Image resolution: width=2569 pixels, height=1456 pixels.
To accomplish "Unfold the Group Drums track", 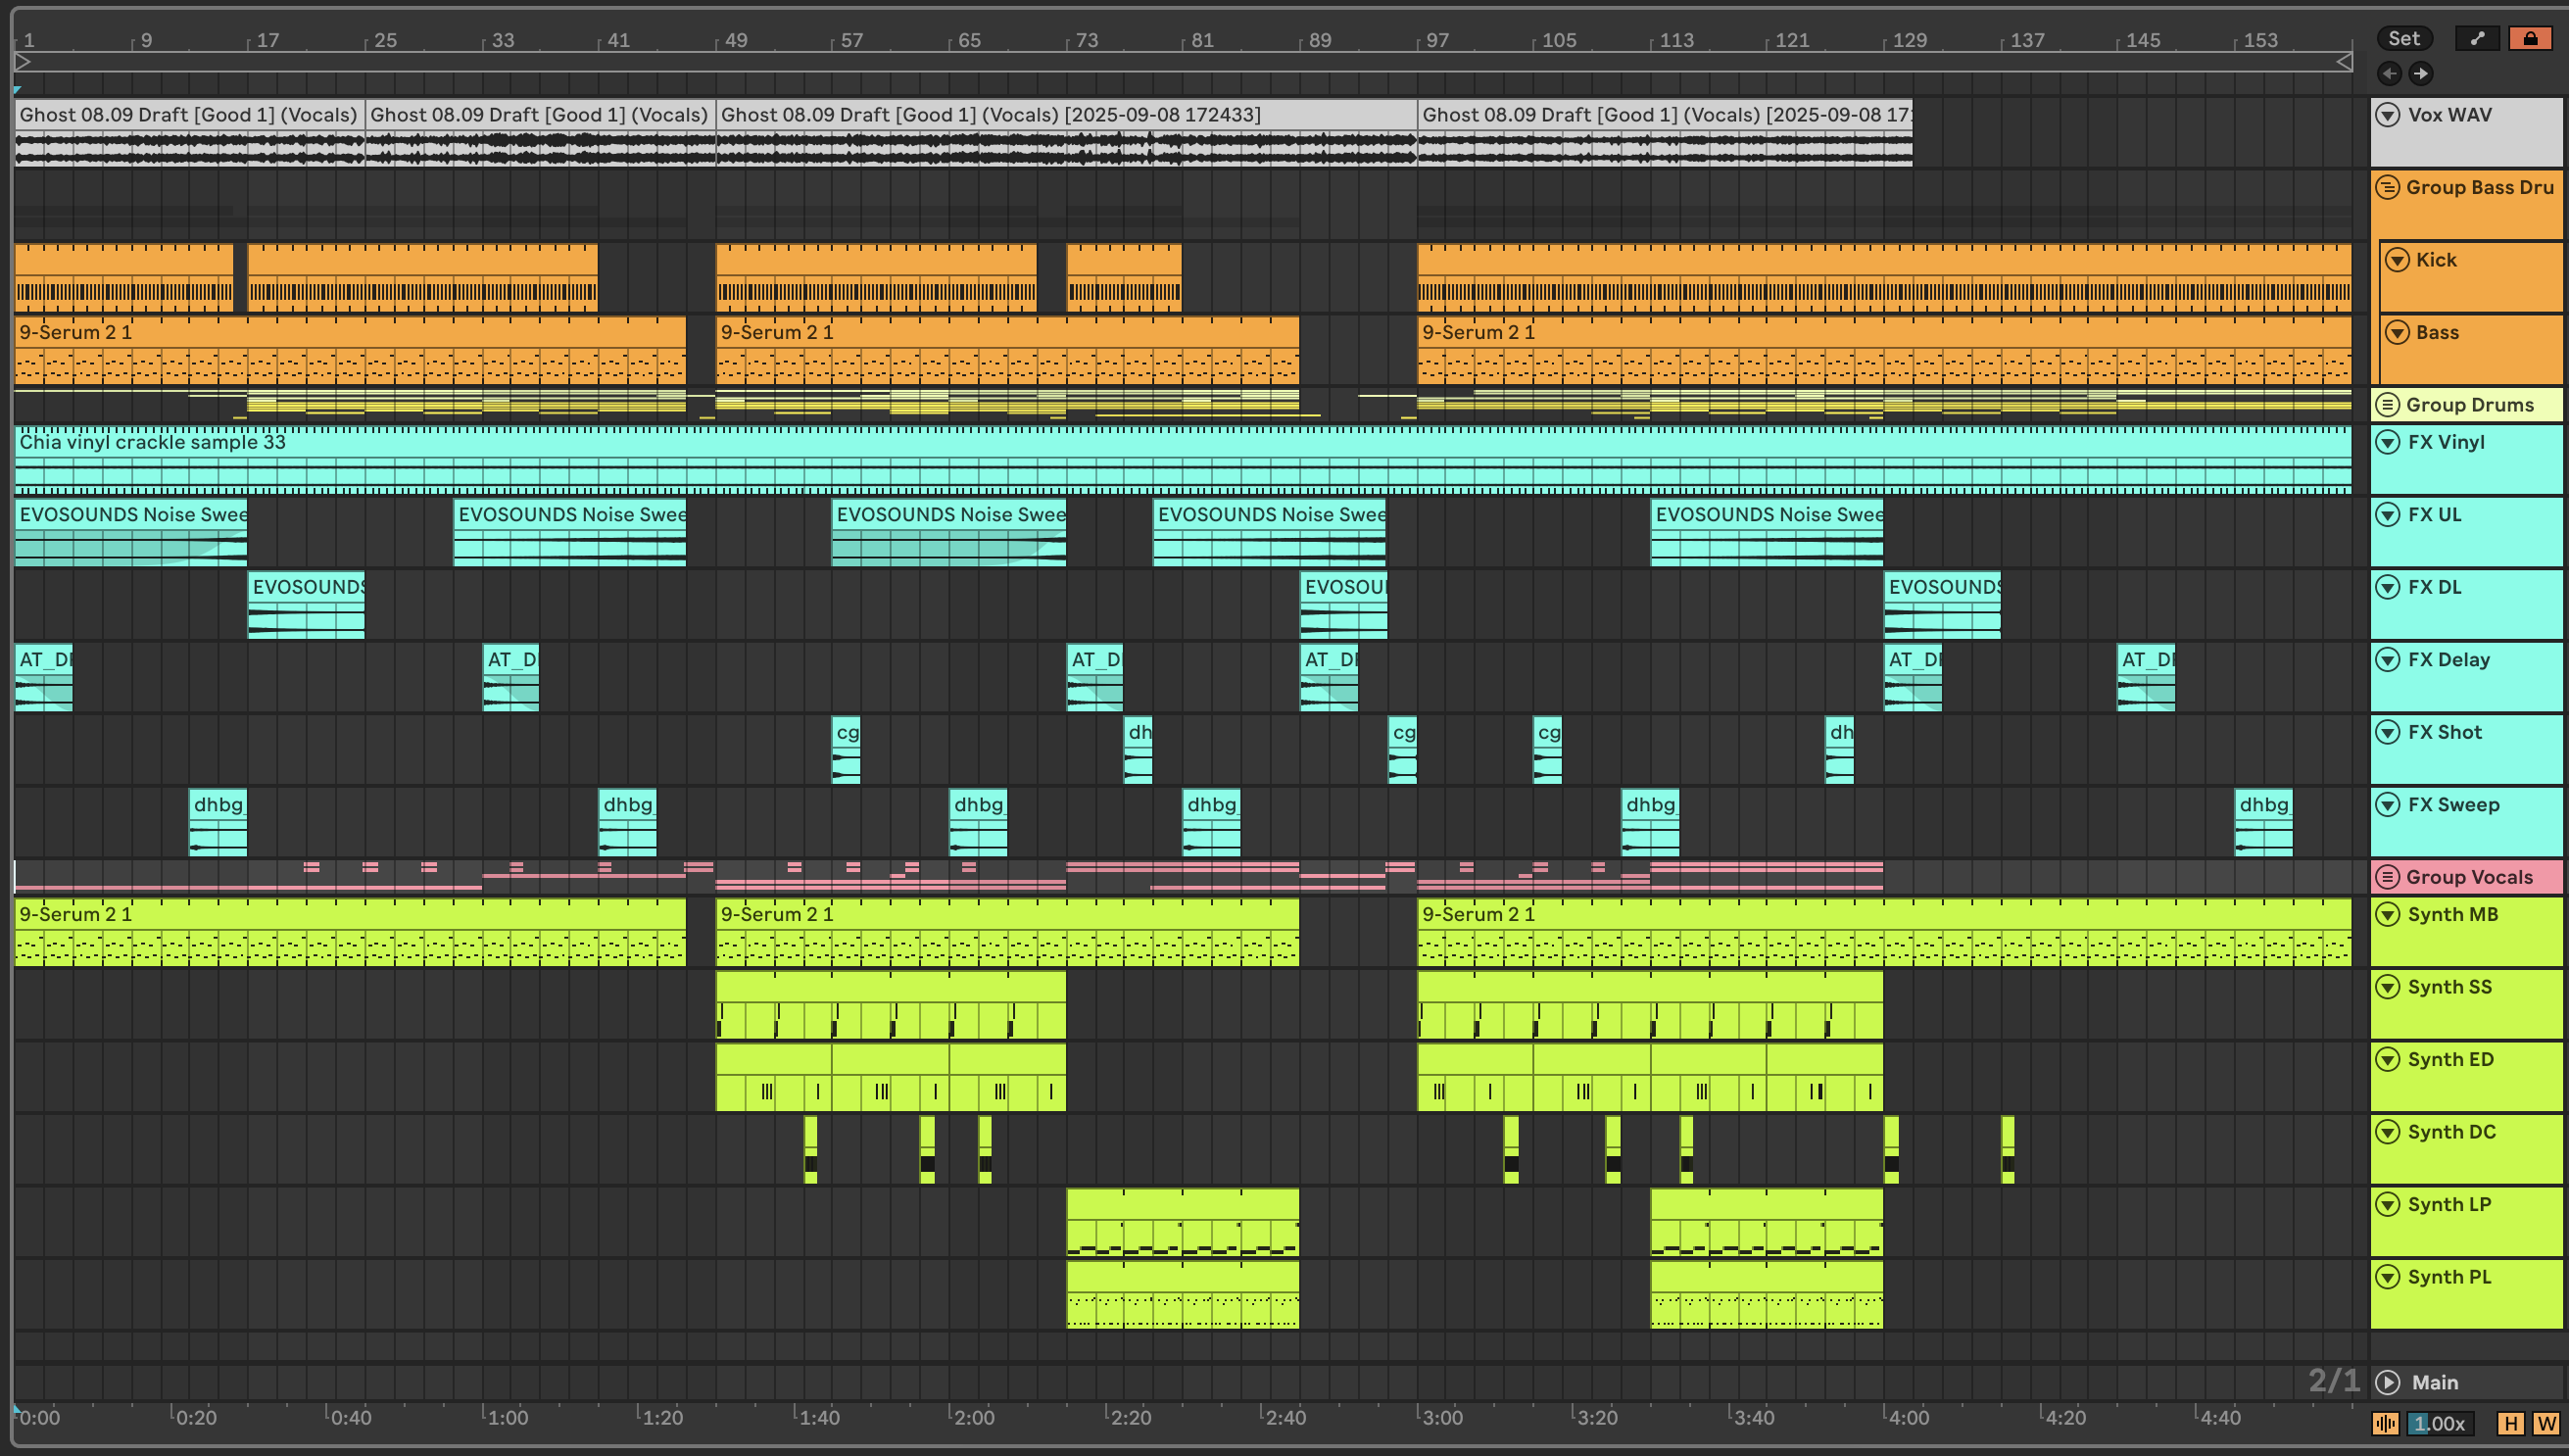I will pos(2388,405).
